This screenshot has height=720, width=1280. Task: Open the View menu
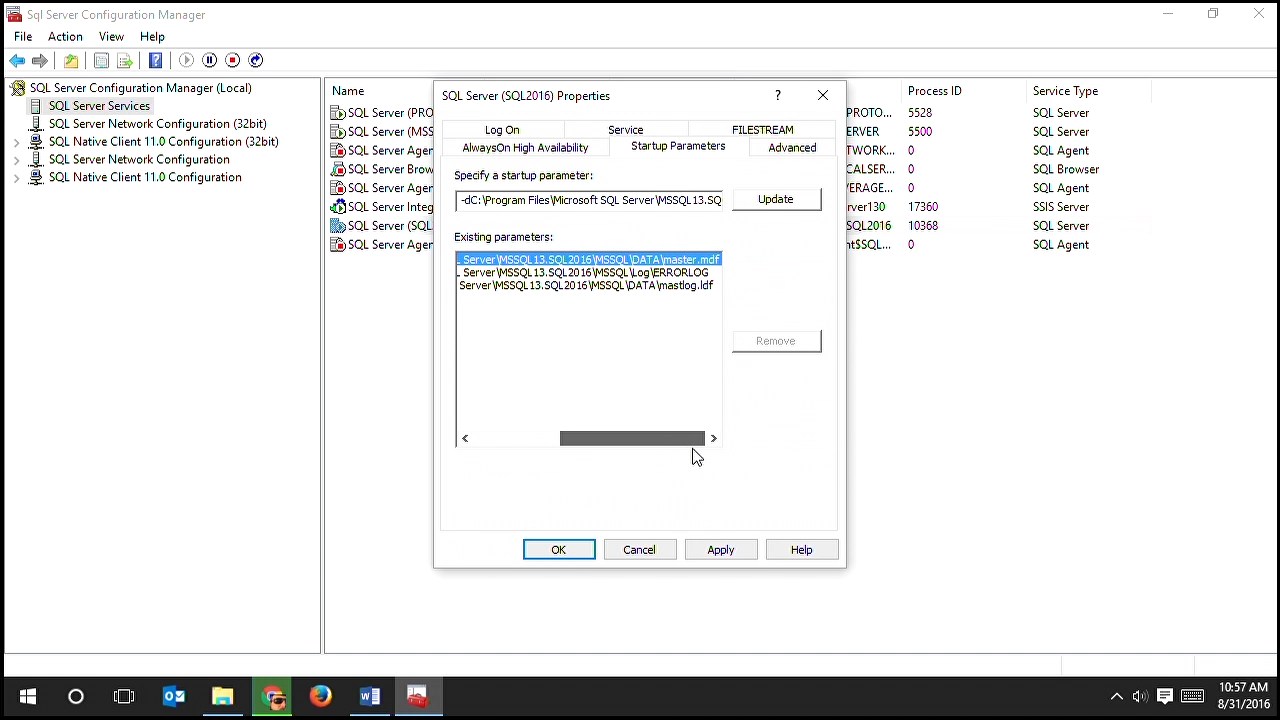[x=111, y=37]
